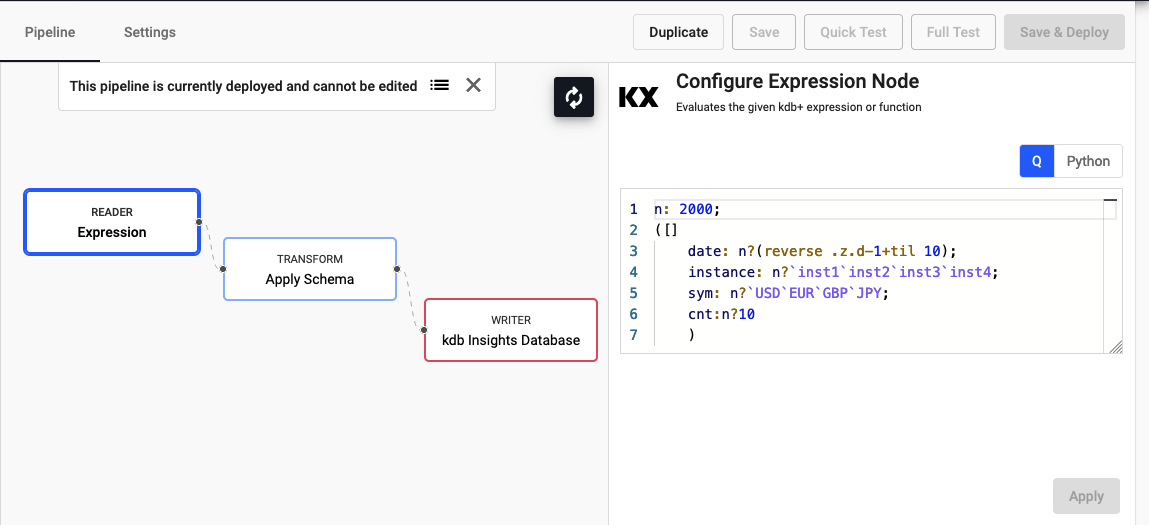
Task: Click line number 2 in editor
Action: pyautogui.click(x=634, y=230)
